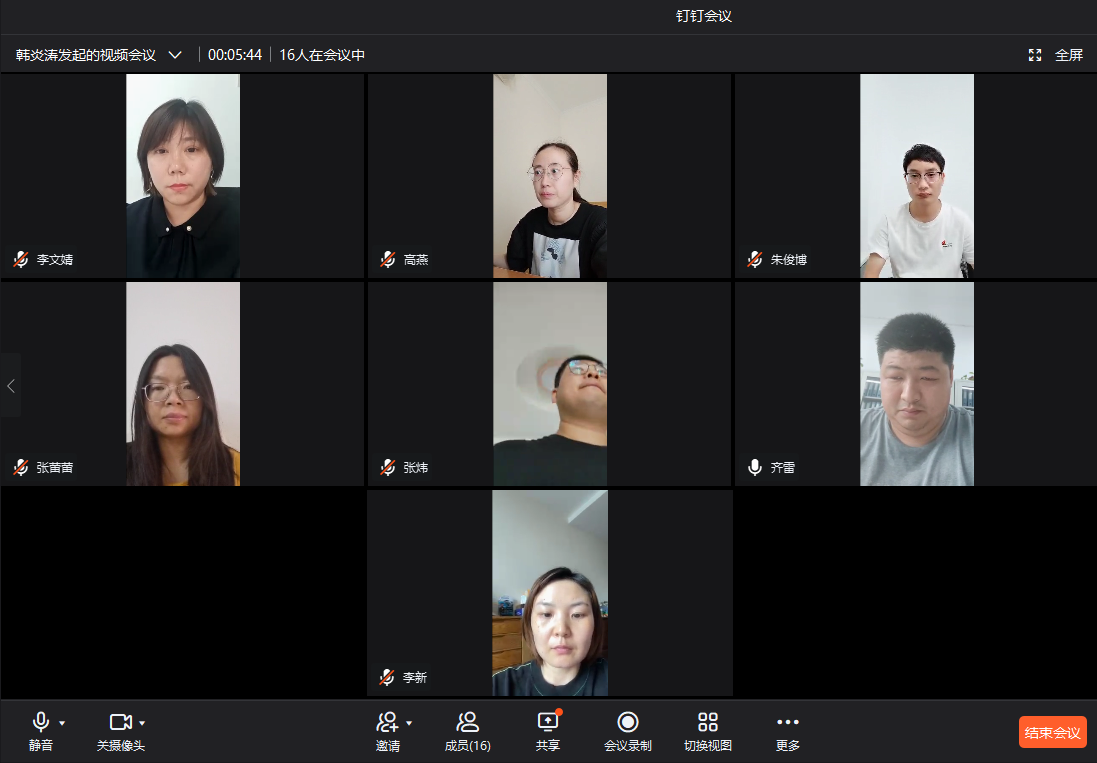Expand the microphone options arrow beside 静音
This screenshot has width=1097, height=763.
tap(62, 723)
